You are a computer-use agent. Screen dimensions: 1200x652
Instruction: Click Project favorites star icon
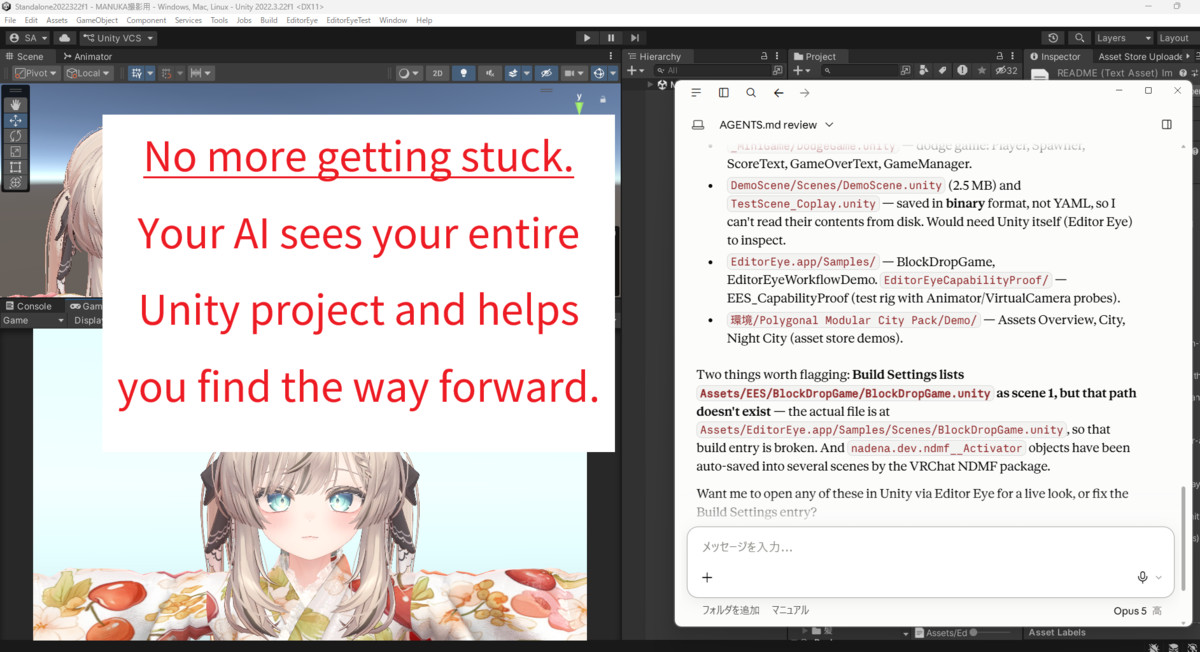[981, 71]
